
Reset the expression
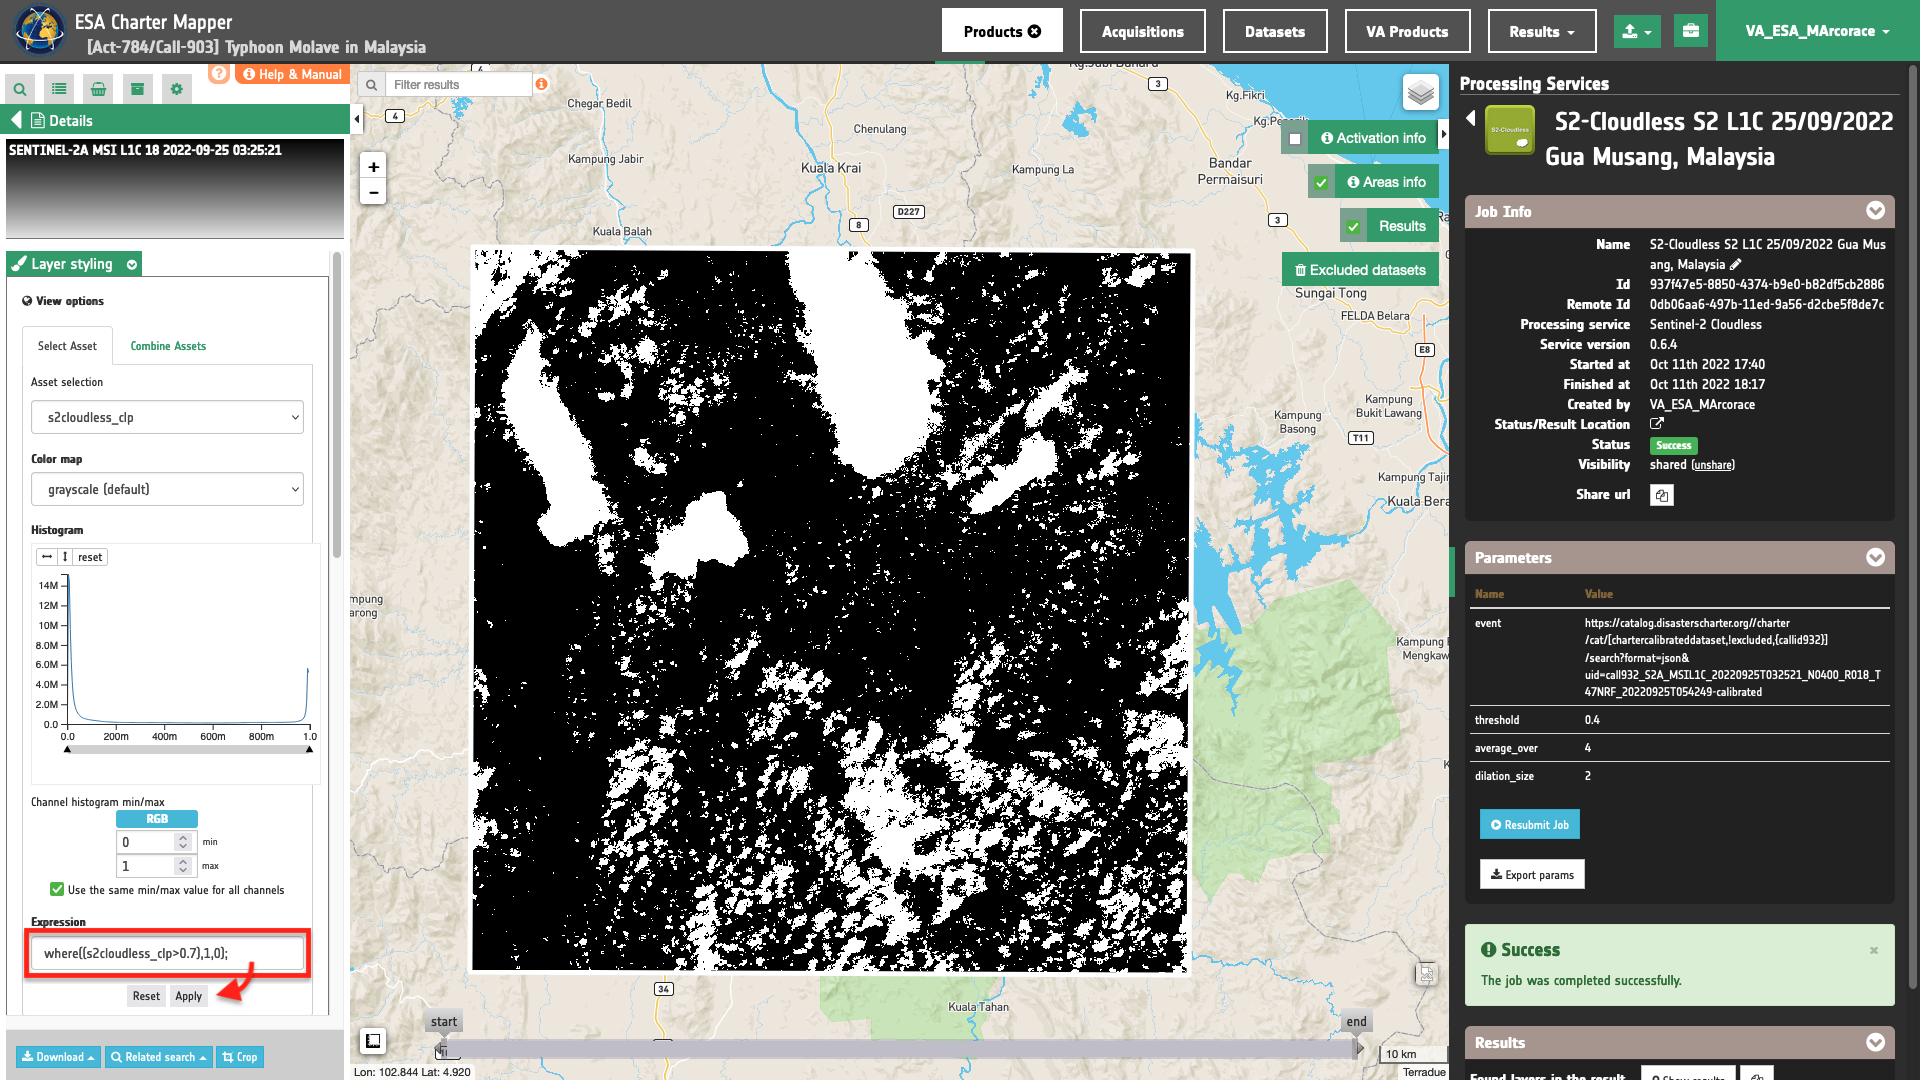(146, 996)
